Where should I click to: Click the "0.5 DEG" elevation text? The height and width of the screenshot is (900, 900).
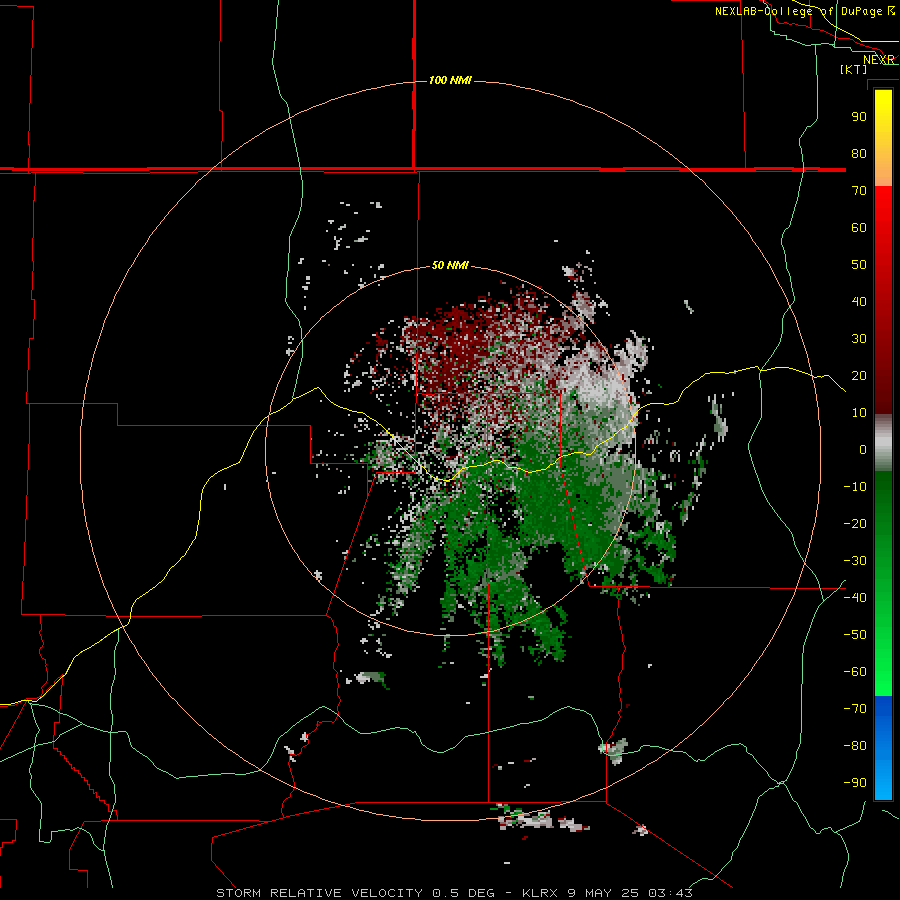click(463, 893)
